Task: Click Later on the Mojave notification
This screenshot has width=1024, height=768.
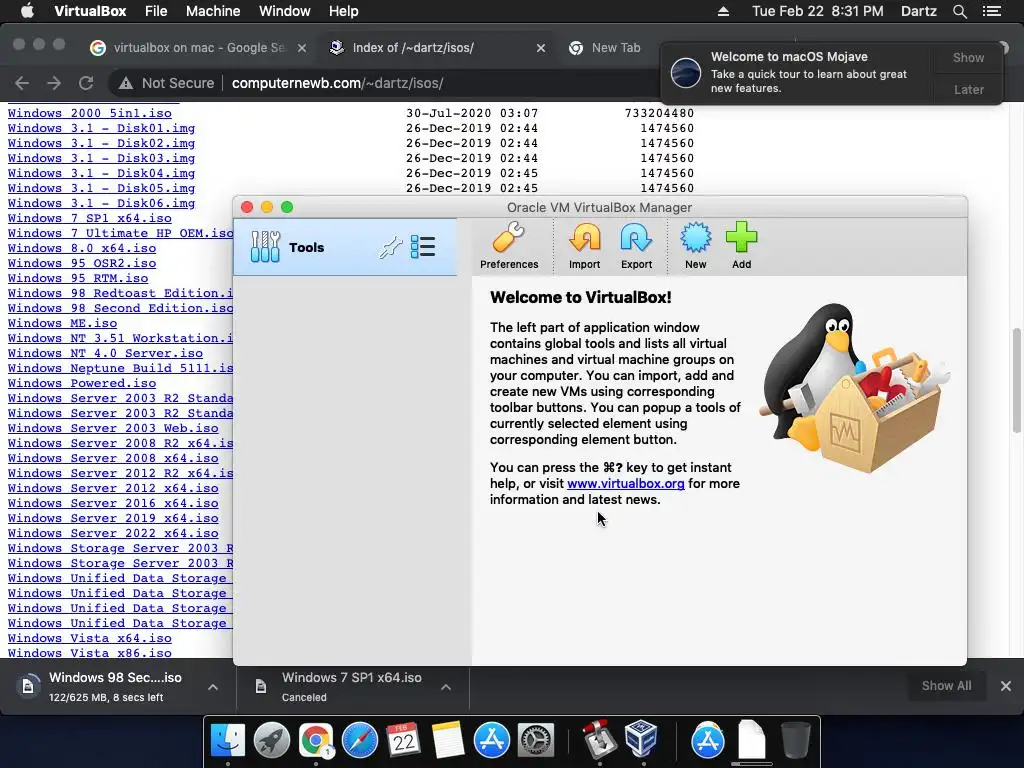Action: pos(968,89)
